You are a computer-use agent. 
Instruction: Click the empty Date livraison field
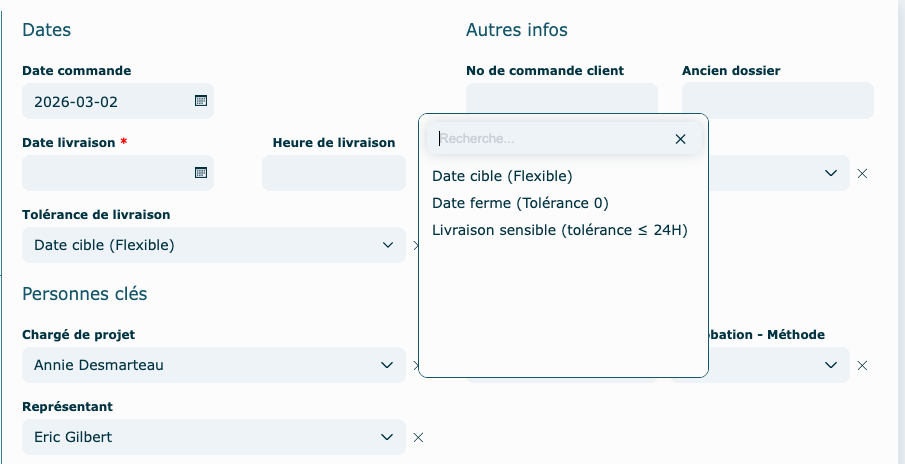[105, 173]
